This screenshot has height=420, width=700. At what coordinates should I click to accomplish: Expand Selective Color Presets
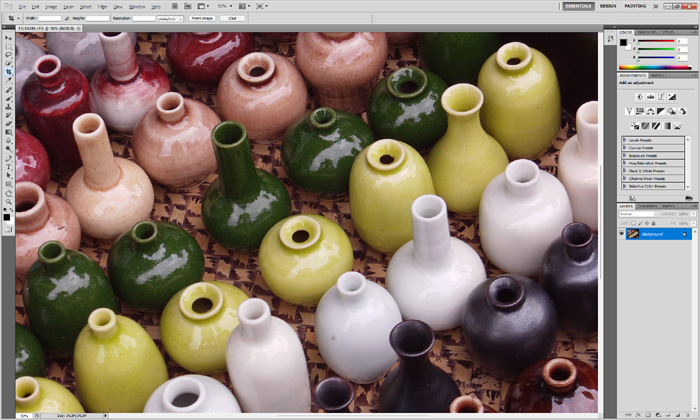(625, 186)
